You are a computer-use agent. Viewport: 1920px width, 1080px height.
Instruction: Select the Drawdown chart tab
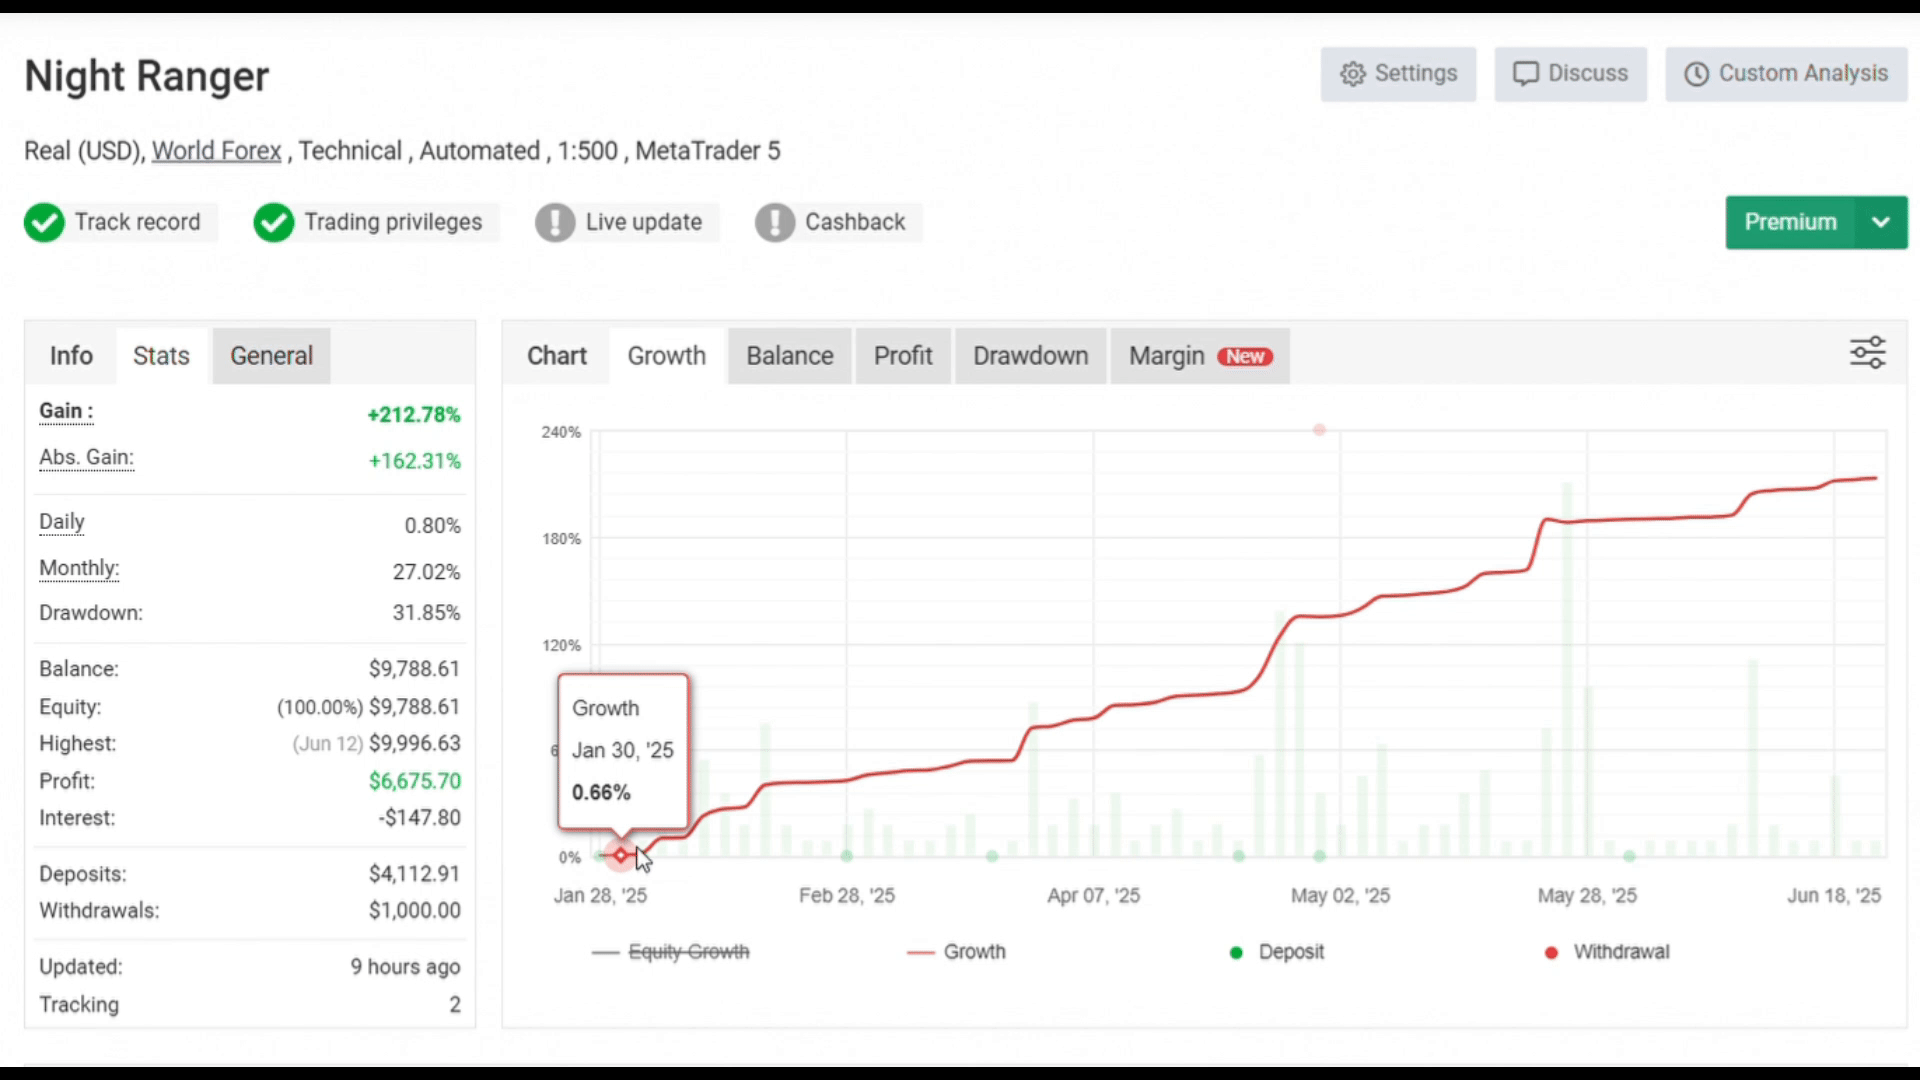click(1031, 356)
